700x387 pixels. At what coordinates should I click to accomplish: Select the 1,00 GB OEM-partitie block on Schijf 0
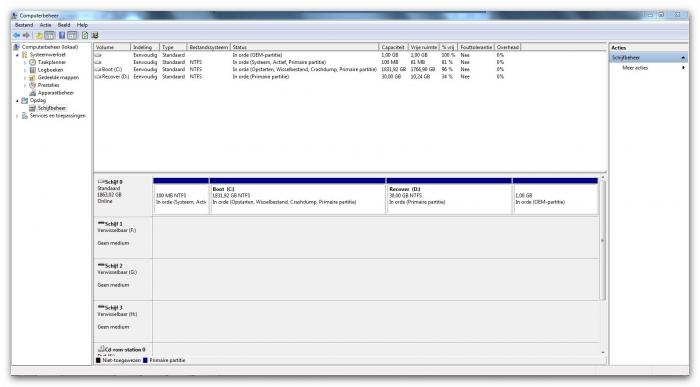click(555, 196)
